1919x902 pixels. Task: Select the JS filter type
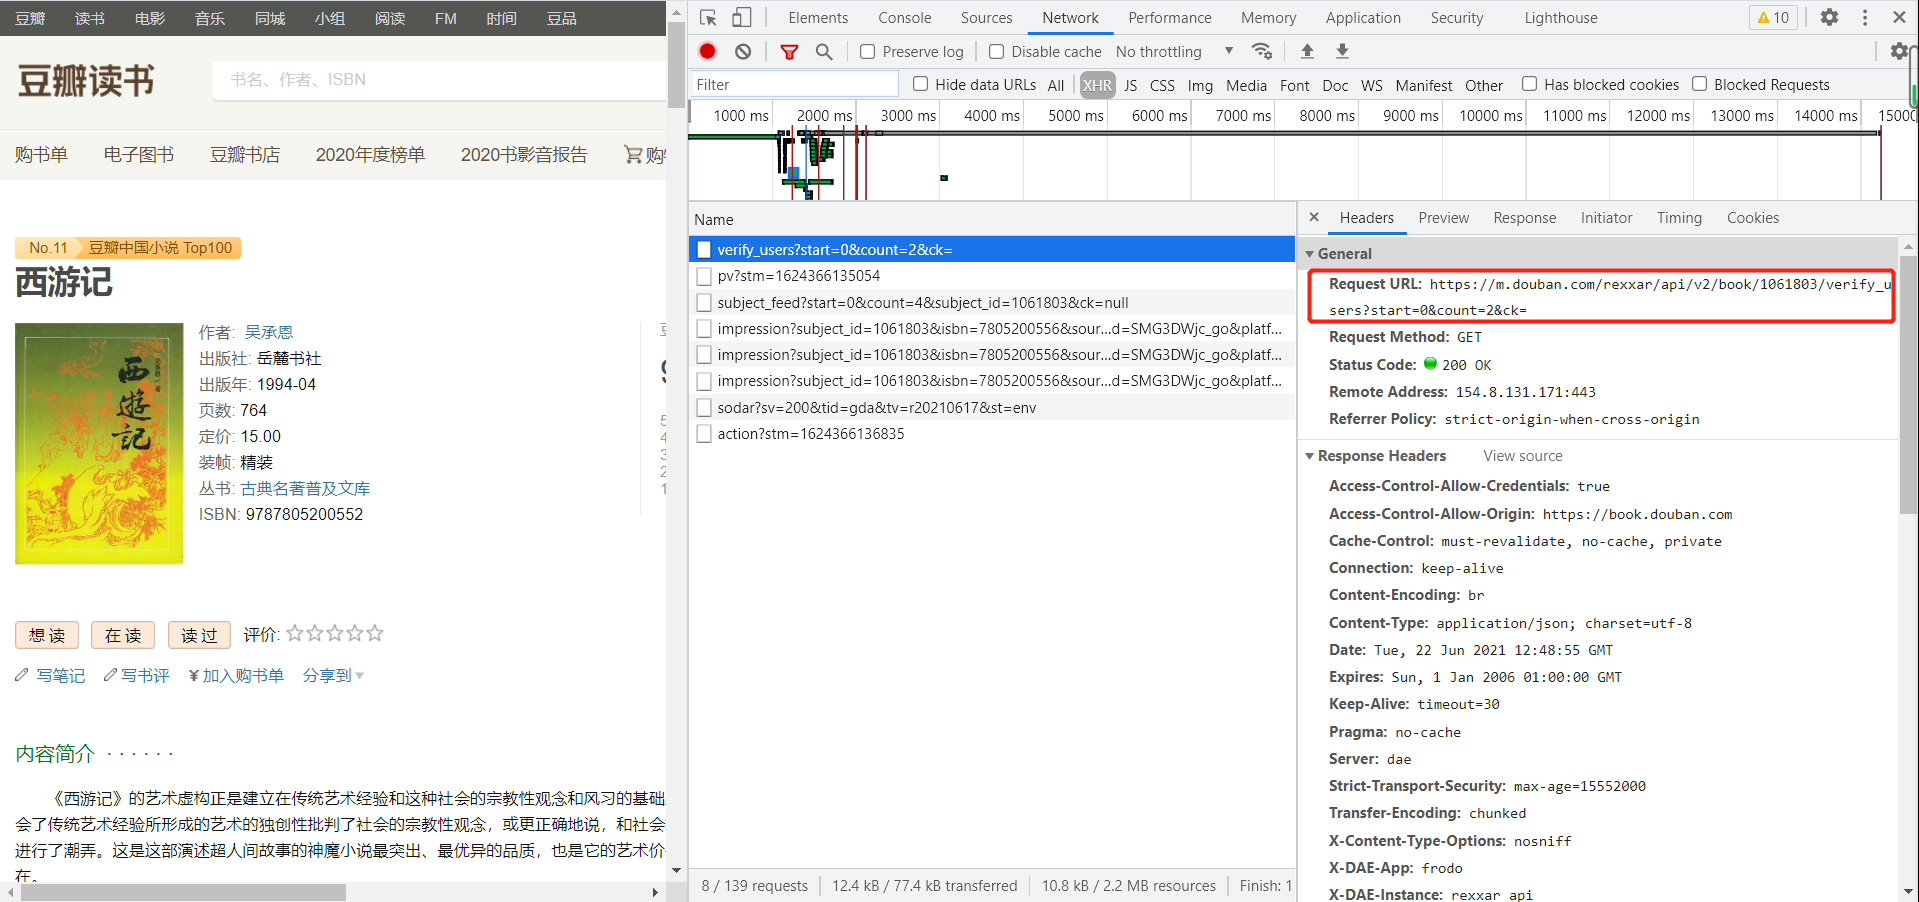(x=1131, y=85)
